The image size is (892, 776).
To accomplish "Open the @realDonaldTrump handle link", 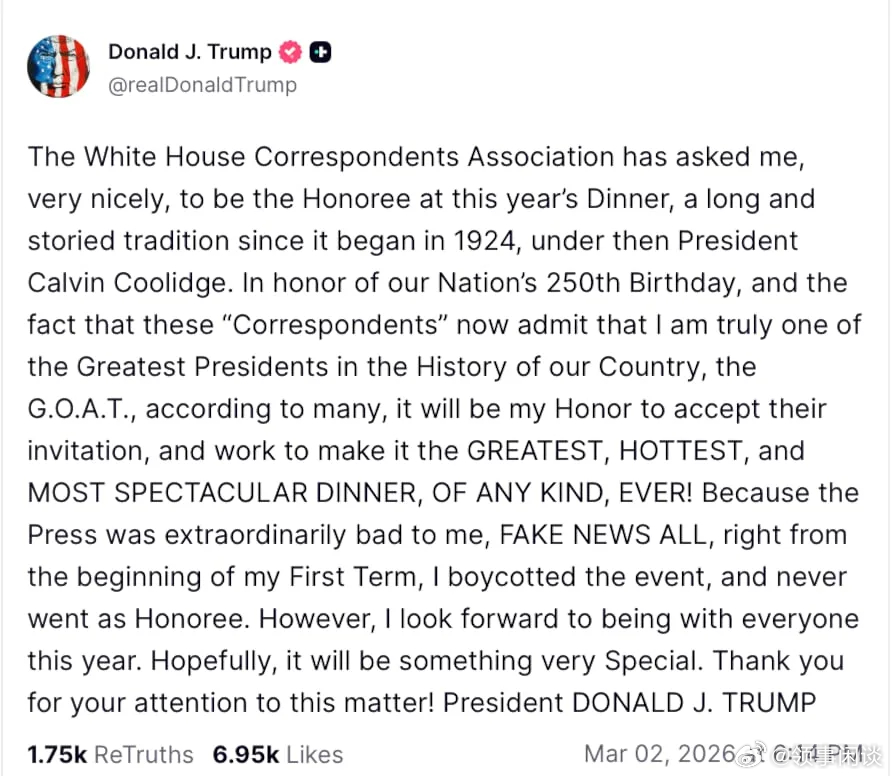I will coord(203,85).
